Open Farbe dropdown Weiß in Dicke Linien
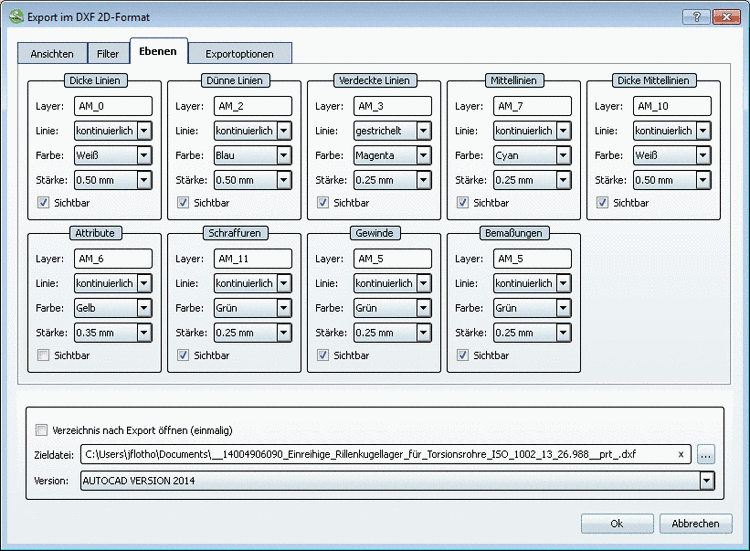Image resolution: width=750 pixels, height=551 pixels. click(113, 155)
